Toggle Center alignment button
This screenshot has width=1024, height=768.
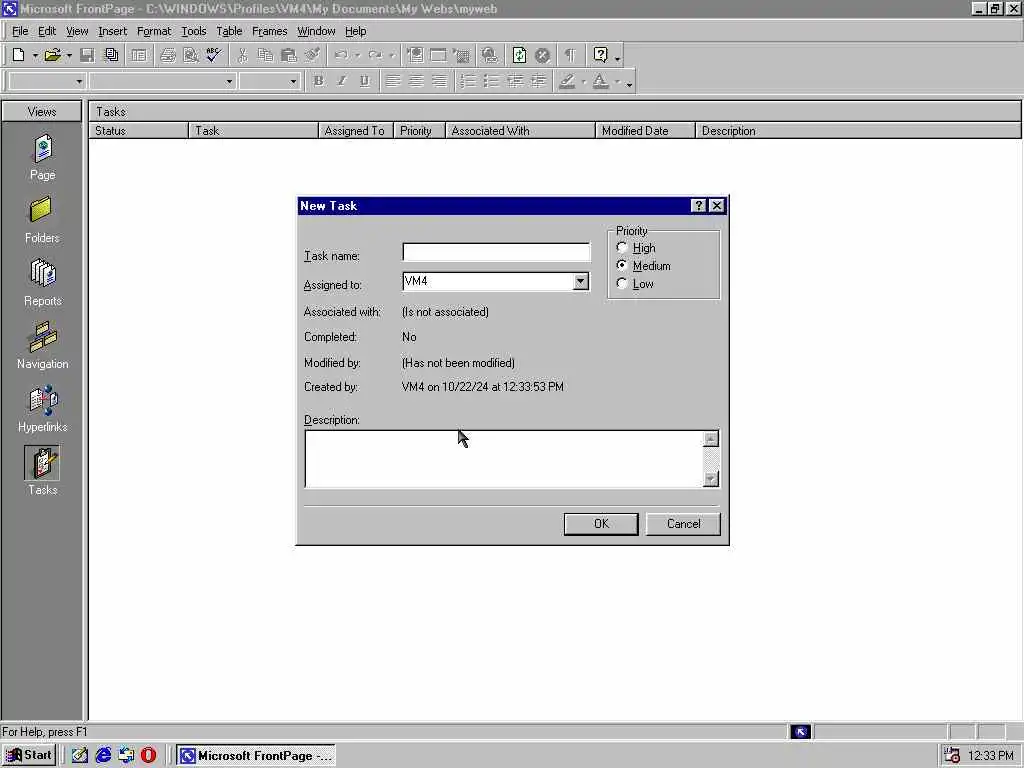[416, 81]
